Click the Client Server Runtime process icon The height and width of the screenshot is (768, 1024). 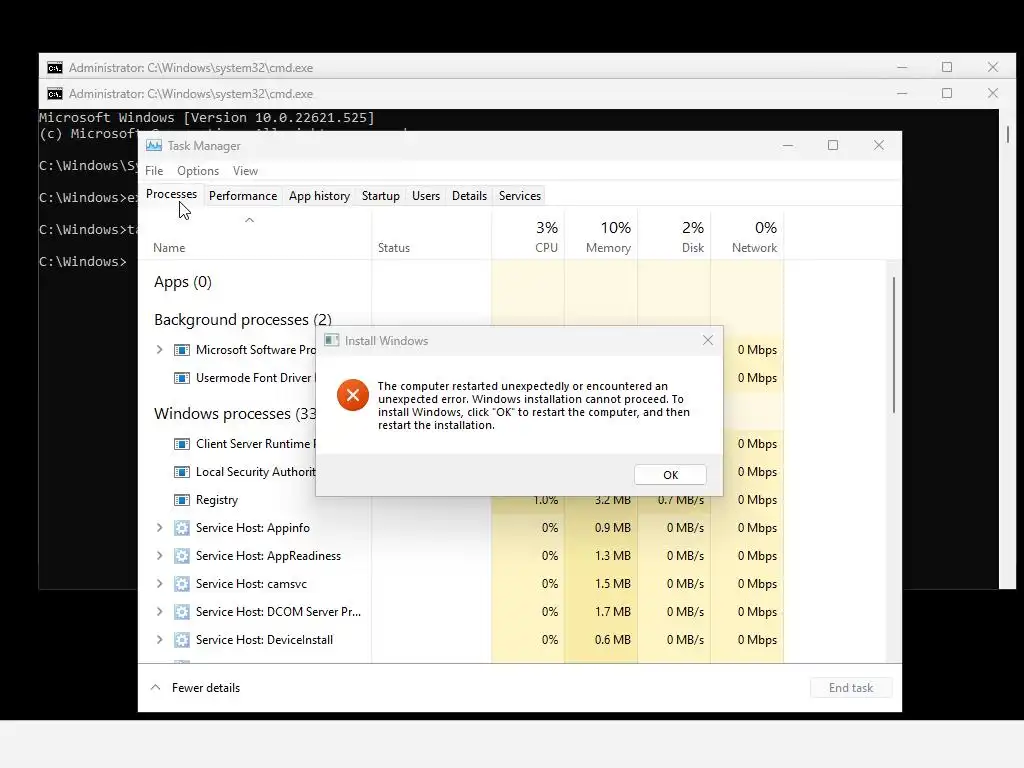[182, 444]
